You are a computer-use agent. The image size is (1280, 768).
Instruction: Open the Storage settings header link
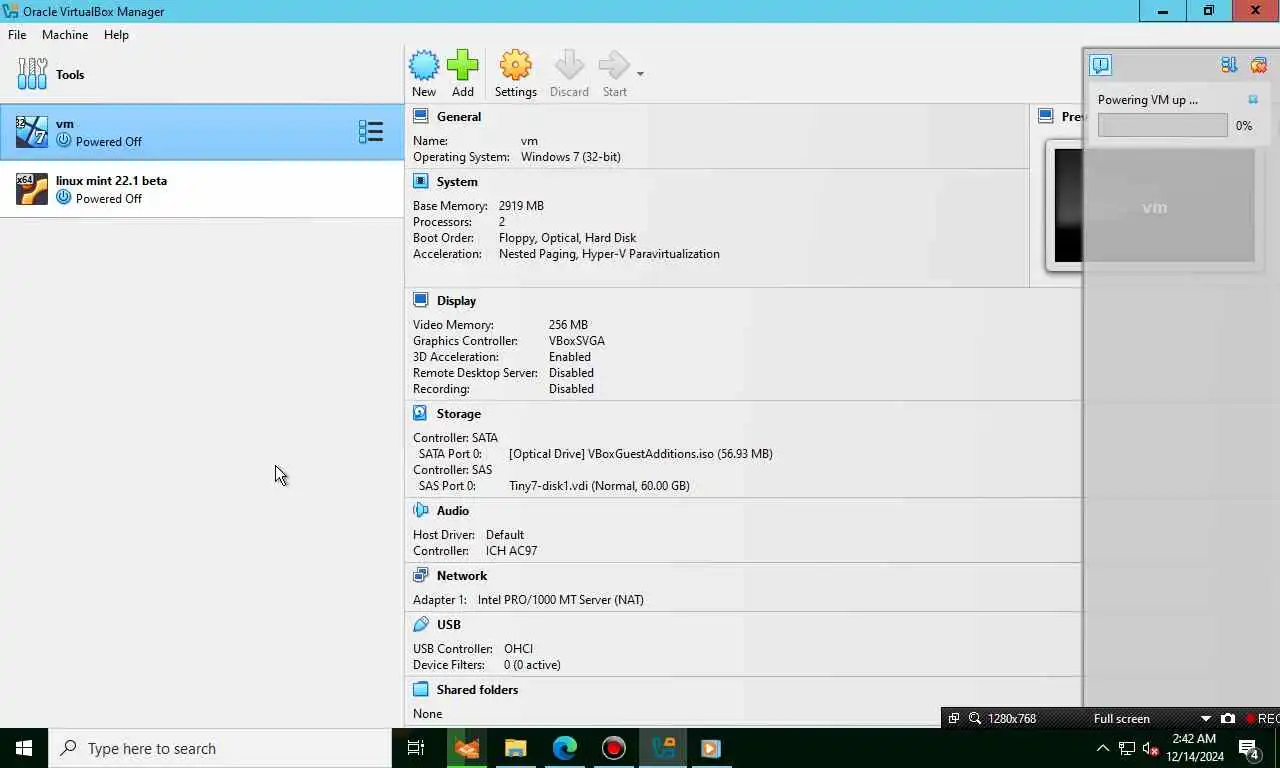459,414
